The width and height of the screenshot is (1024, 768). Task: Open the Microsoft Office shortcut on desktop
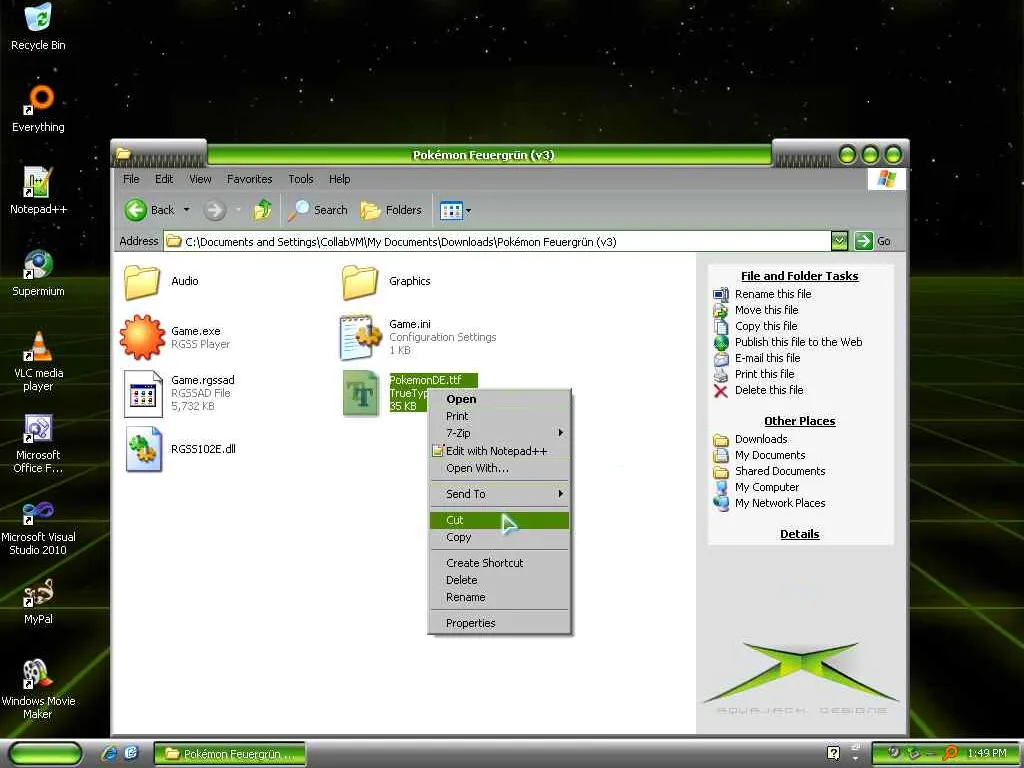coord(38,443)
